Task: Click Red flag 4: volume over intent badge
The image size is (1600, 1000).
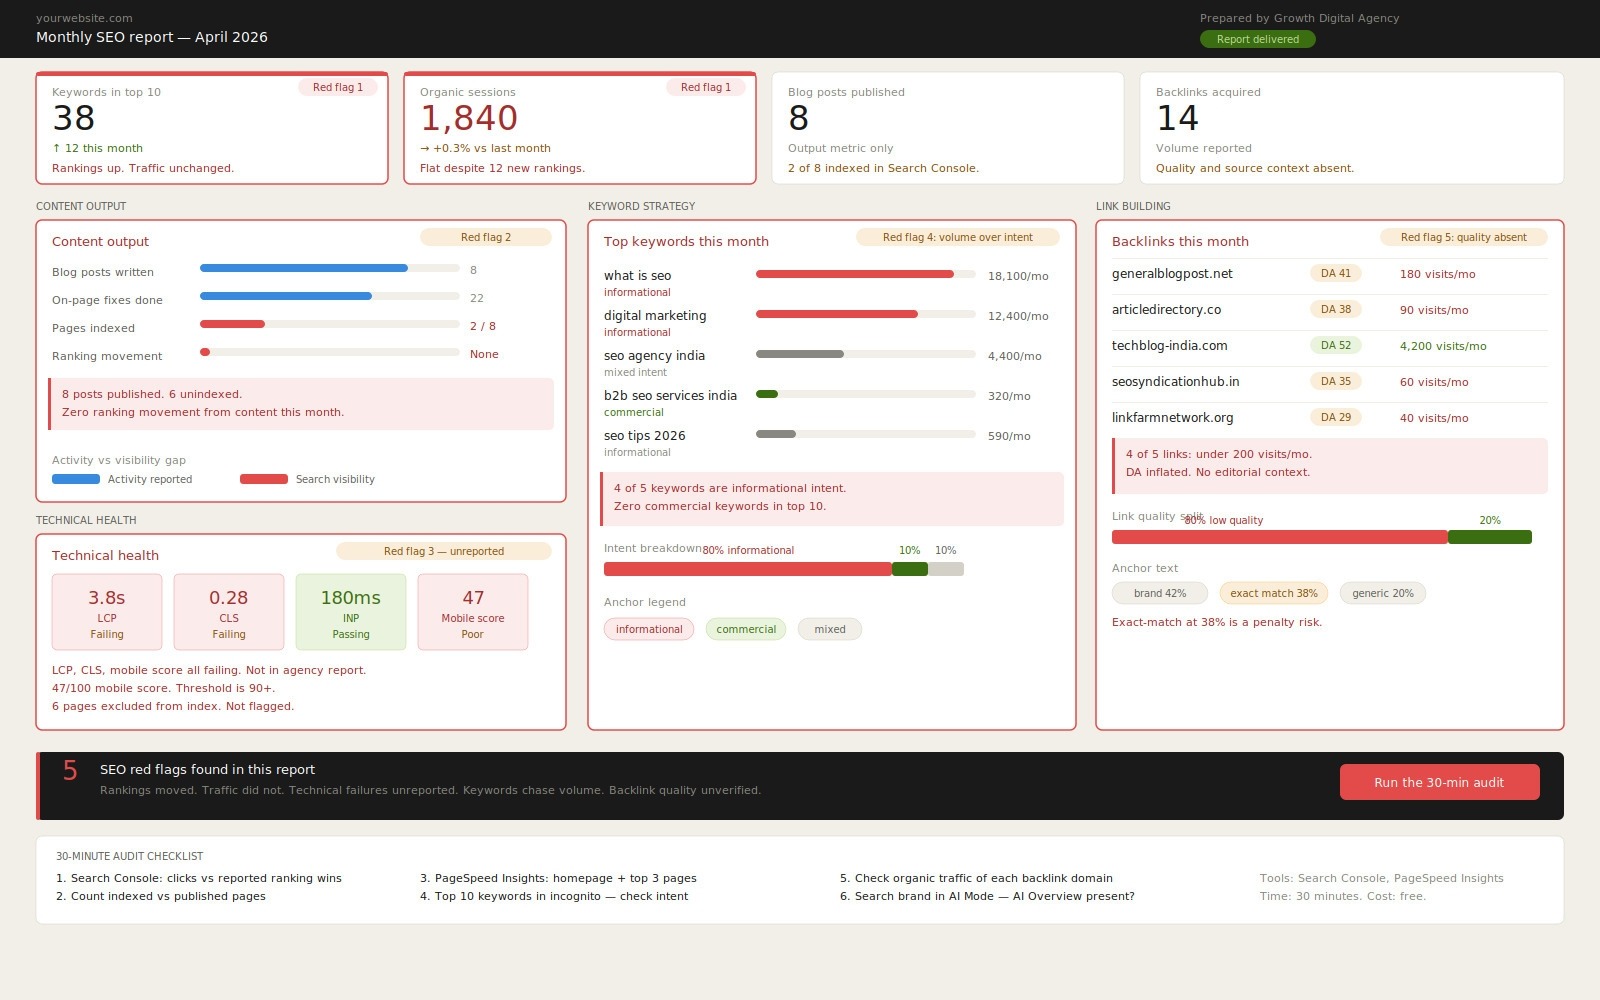Action: [958, 237]
